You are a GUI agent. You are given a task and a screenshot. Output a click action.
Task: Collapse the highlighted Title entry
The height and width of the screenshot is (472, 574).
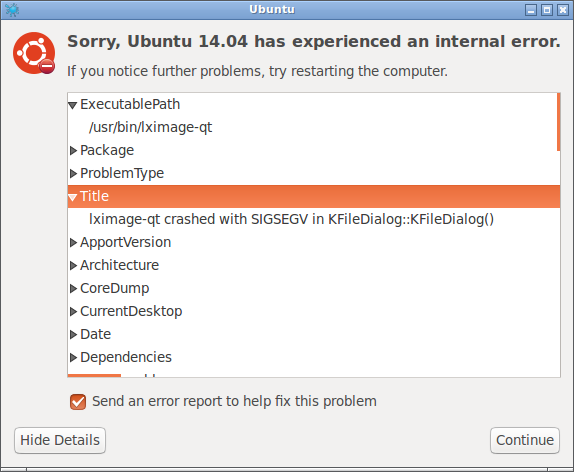point(72,197)
